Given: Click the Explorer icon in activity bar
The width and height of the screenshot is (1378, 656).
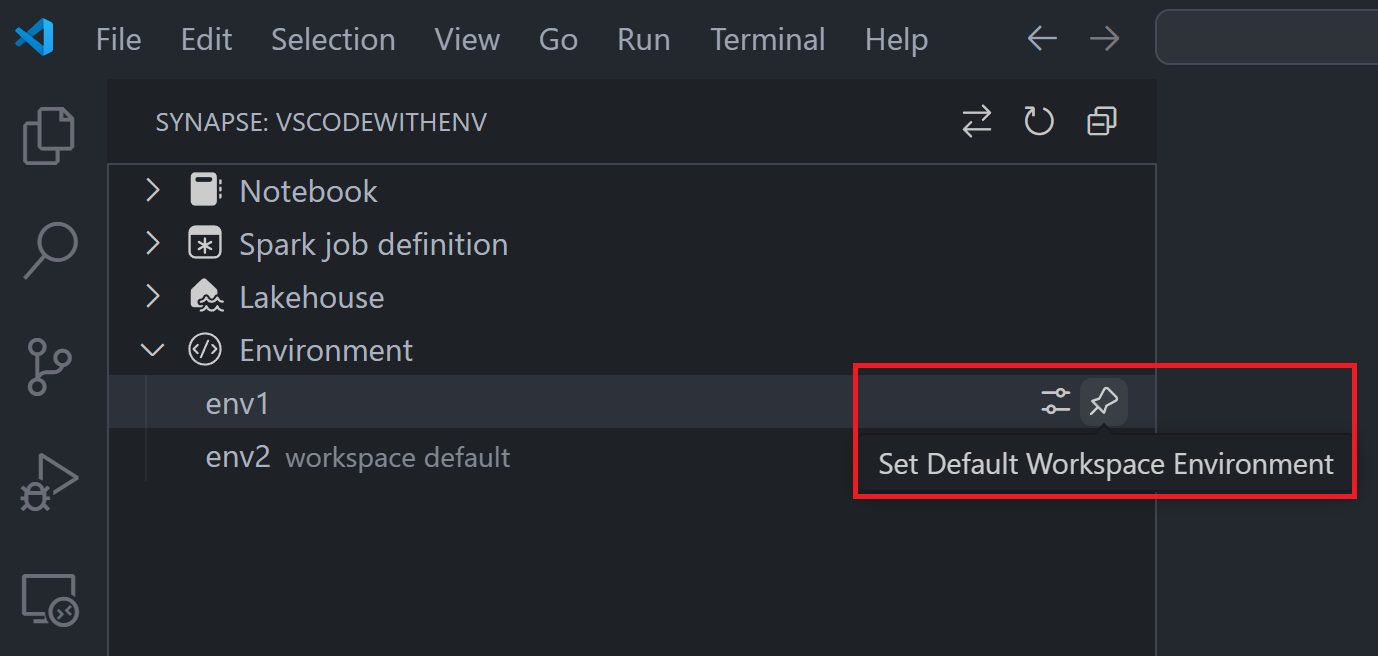Looking at the screenshot, I should [47, 135].
